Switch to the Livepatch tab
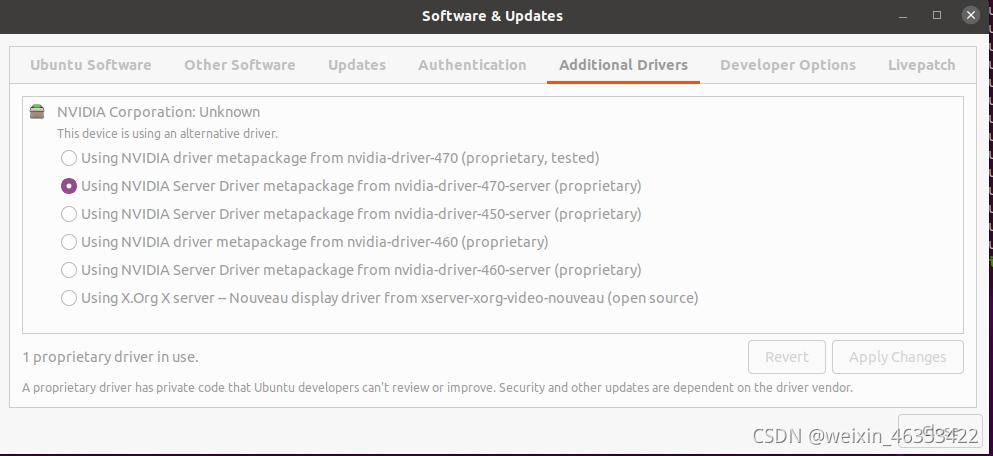Viewport: 993px width, 456px height. pos(921,65)
